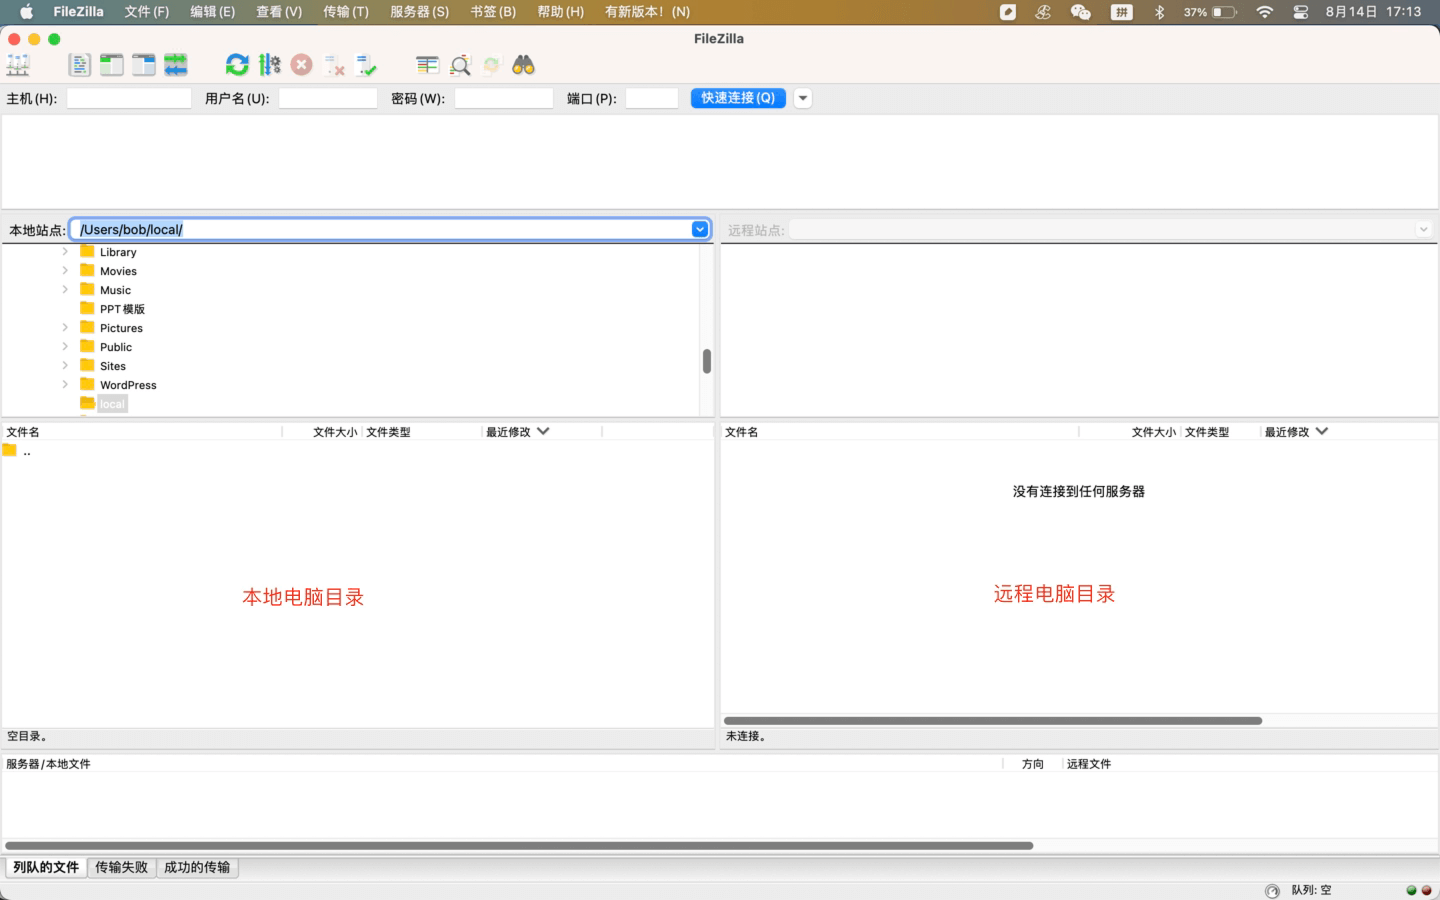Switch to 传输失败 tab

121,867
